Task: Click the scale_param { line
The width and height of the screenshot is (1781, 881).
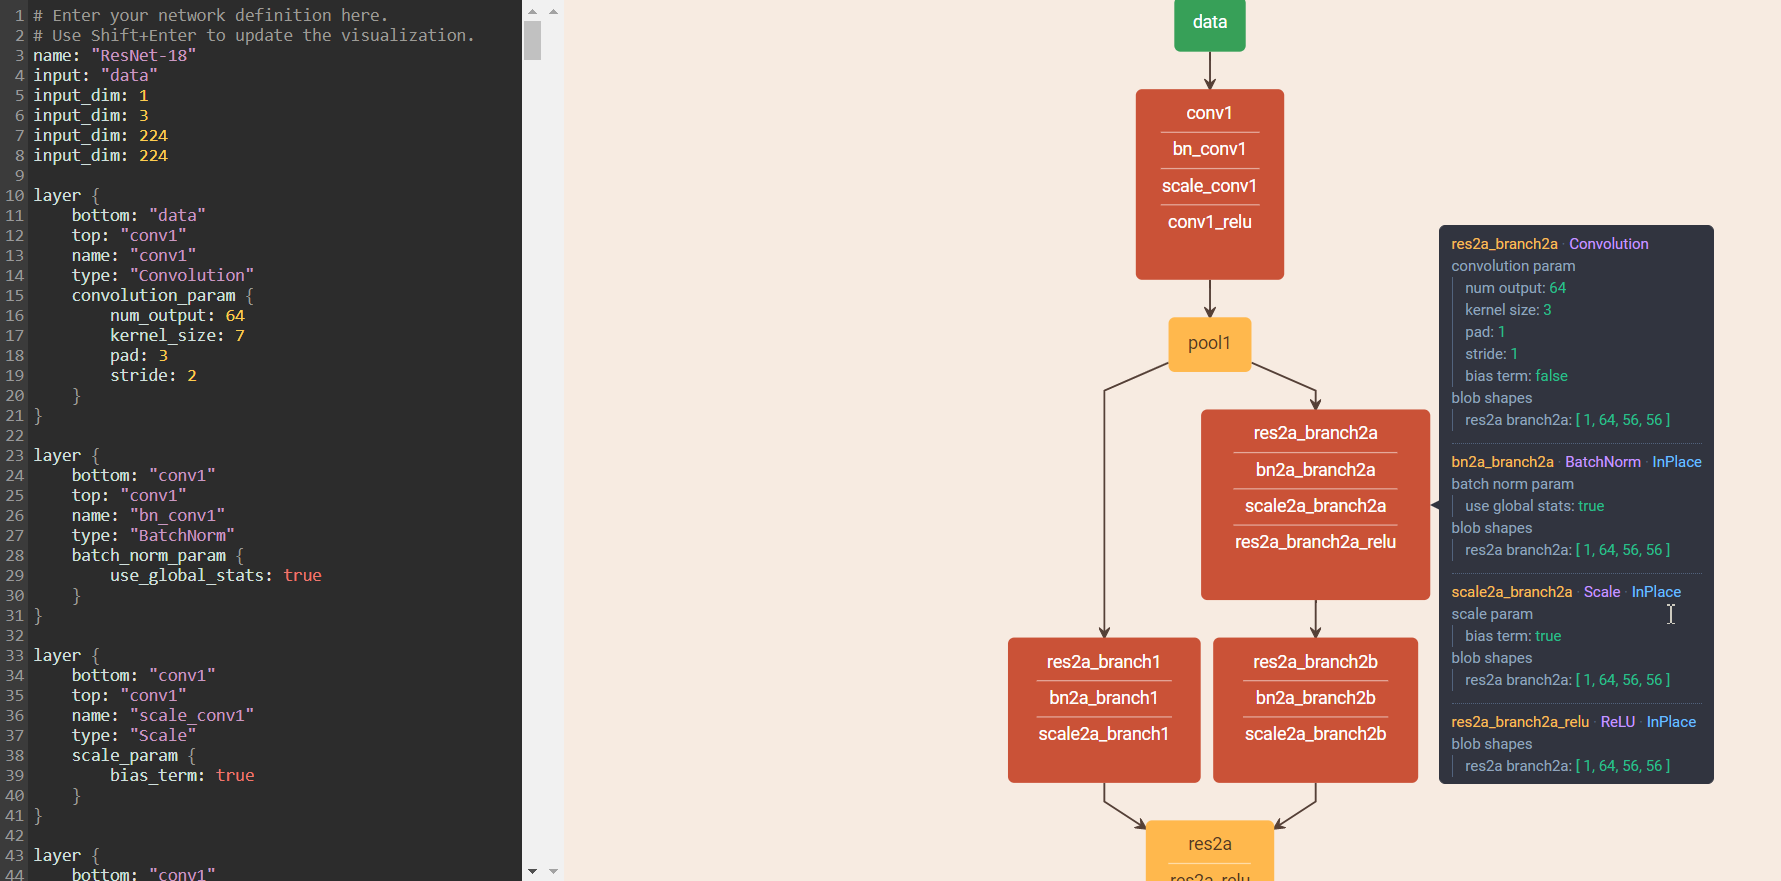Action: click(x=134, y=756)
